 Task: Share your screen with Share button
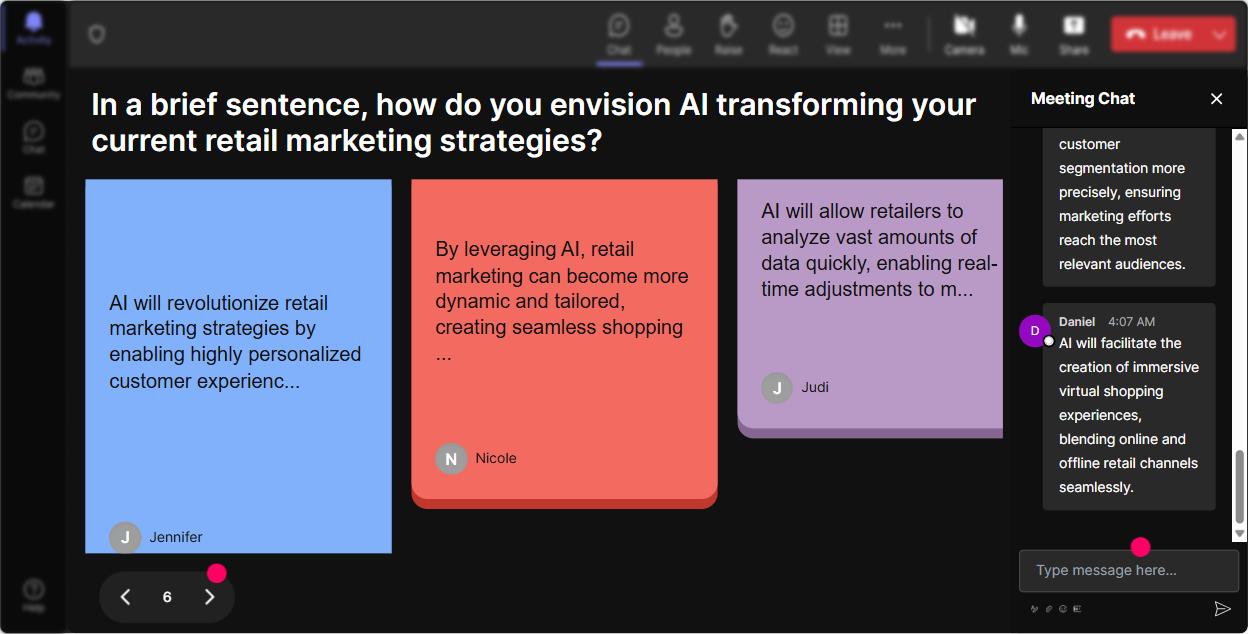1074,34
